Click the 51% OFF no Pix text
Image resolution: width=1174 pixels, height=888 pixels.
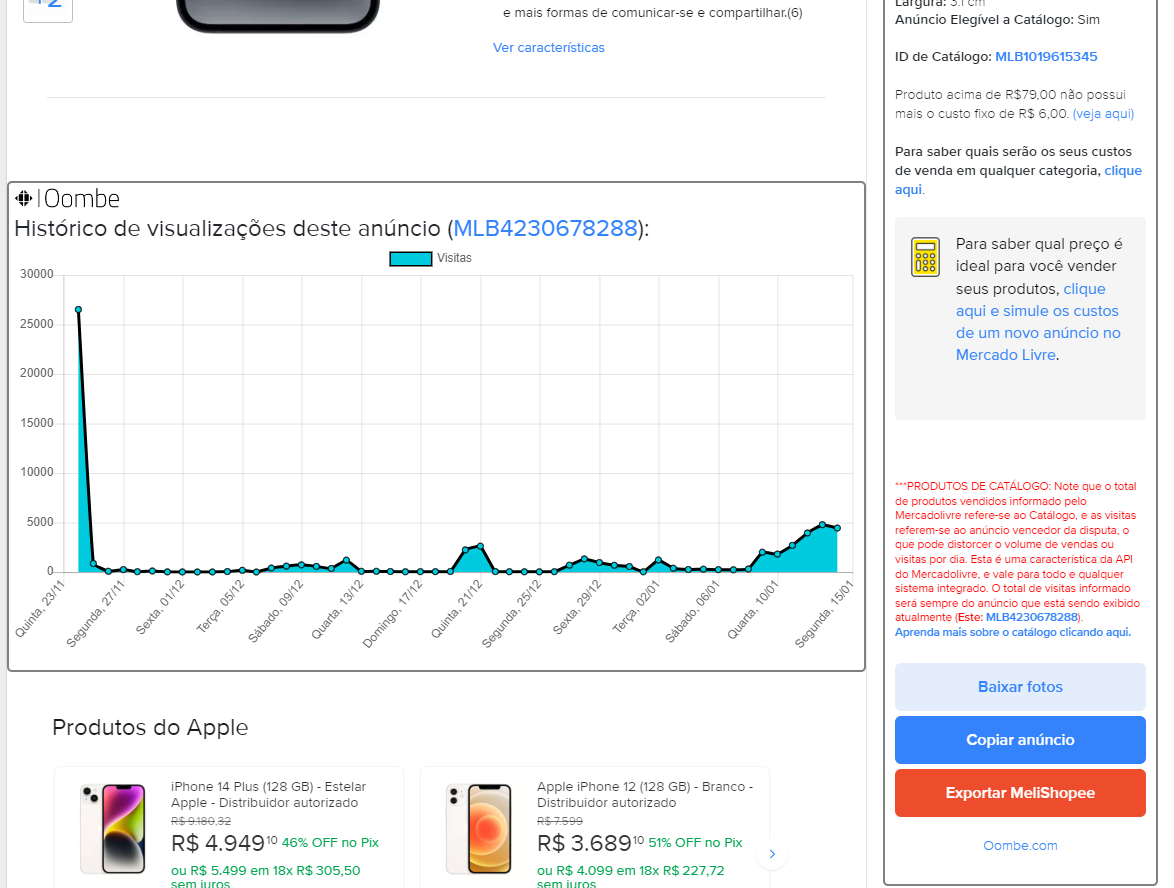pos(696,842)
